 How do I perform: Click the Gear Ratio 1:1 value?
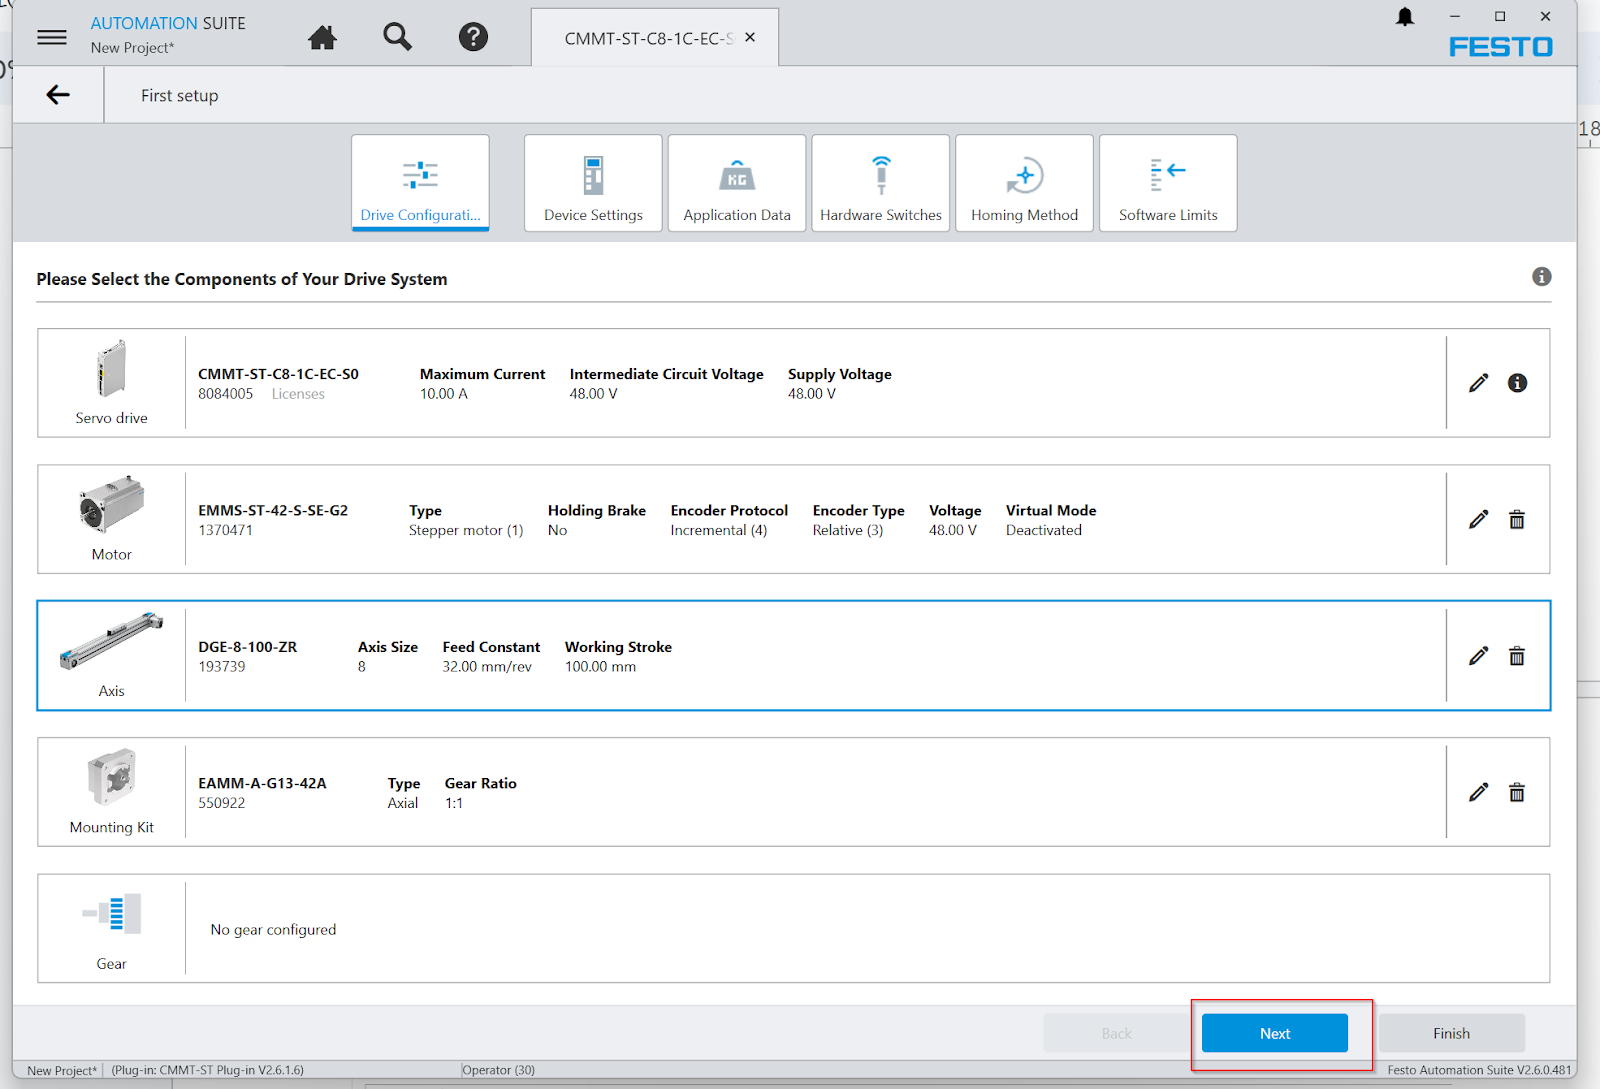tap(454, 803)
